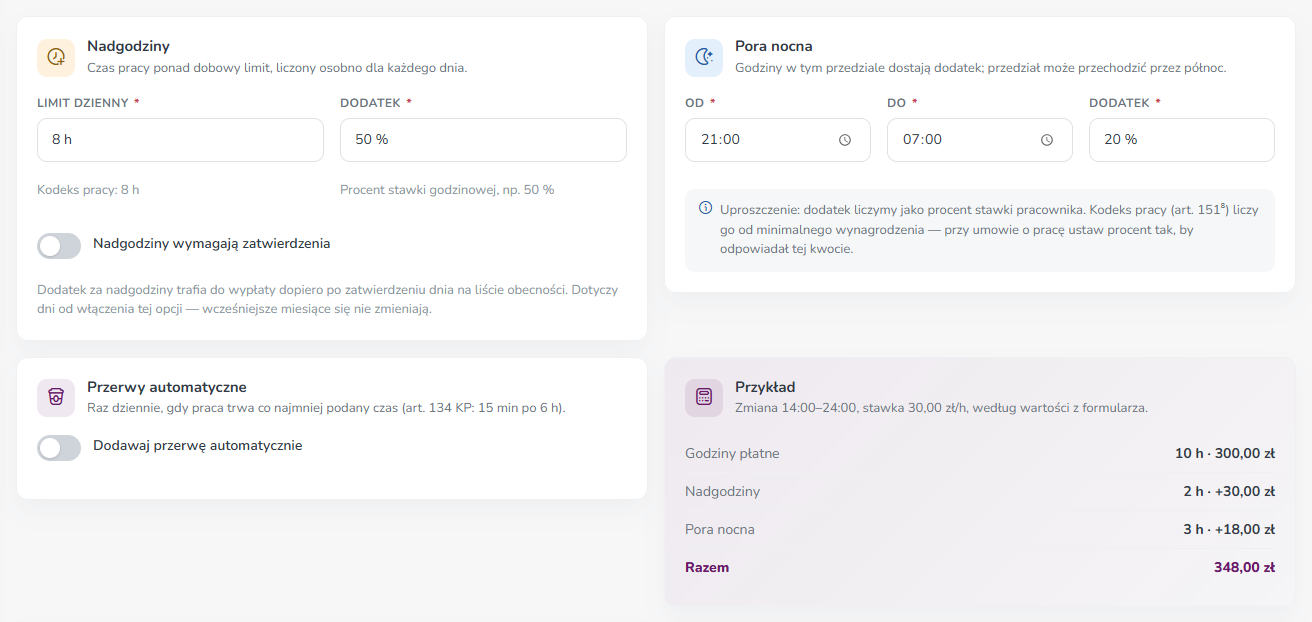Open time picker in the DO field
Image resolution: width=1312 pixels, height=622 pixels.
(1047, 140)
